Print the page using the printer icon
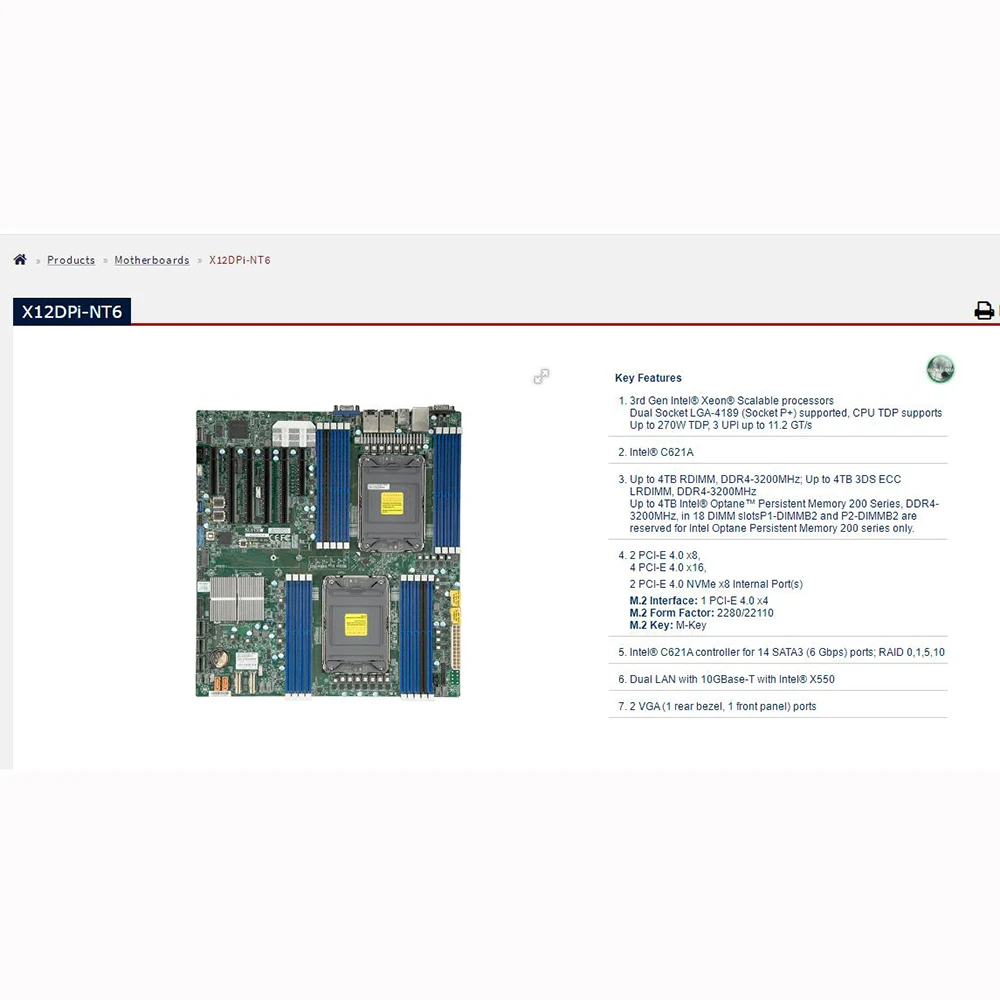The height and width of the screenshot is (1000, 1000). (983, 311)
